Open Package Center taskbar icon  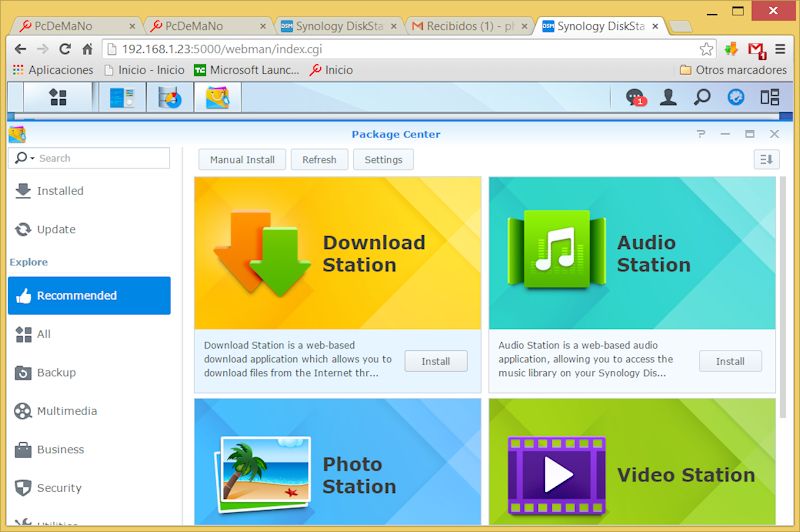[217, 97]
